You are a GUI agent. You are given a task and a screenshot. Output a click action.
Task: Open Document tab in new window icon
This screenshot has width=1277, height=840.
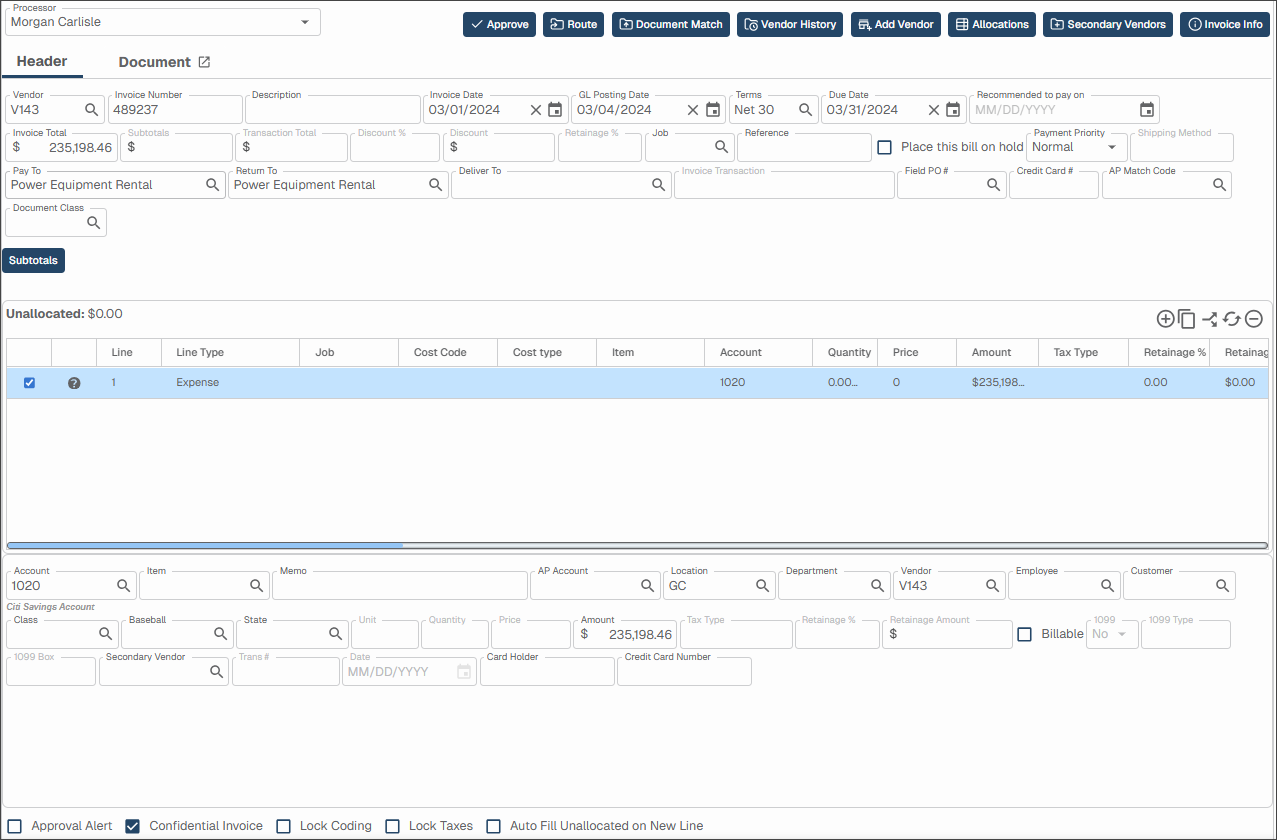pyautogui.click(x=204, y=62)
